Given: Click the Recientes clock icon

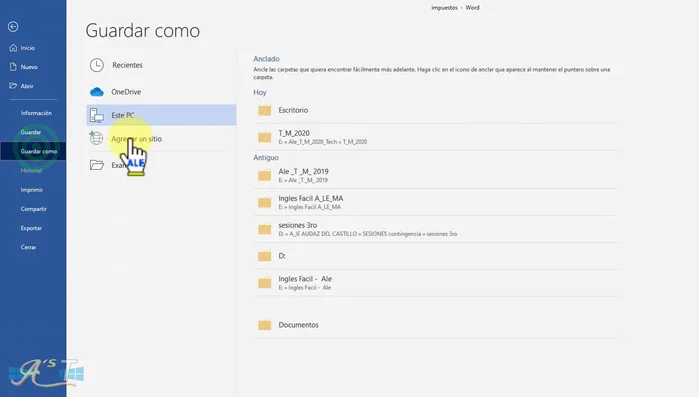Looking at the screenshot, I should (x=97, y=65).
